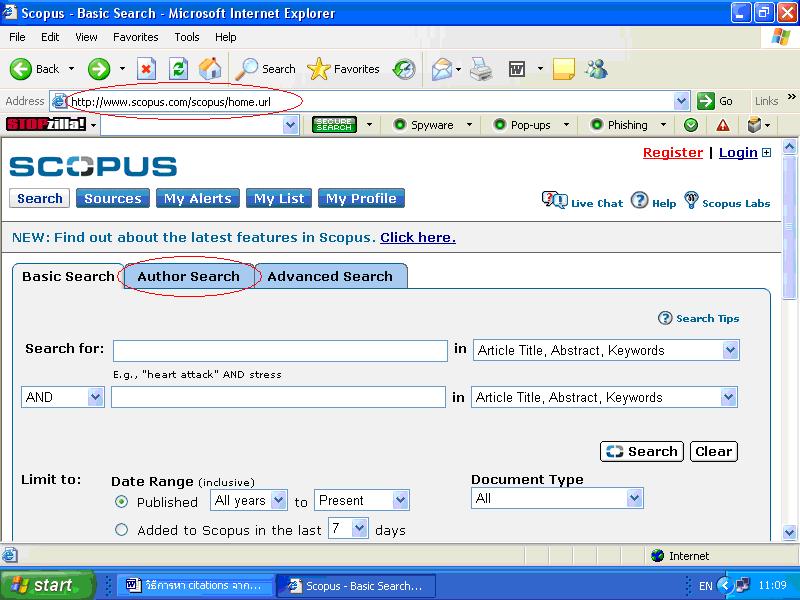Open the Tools menu
Image resolution: width=800 pixels, height=600 pixels.
point(187,37)
